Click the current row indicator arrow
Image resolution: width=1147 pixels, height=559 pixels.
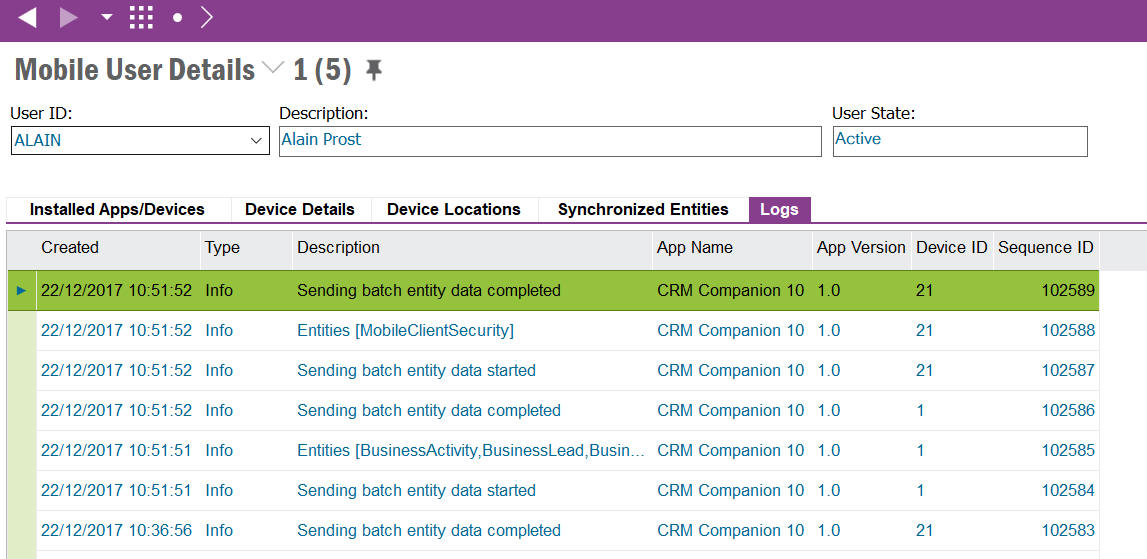(x=22, y=290)
